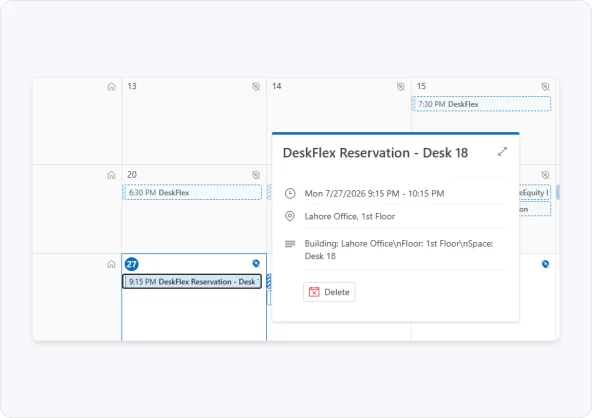The width and height of the screenshot is (592, 418).
Task: Select day number 15
Action: (421, 86)
